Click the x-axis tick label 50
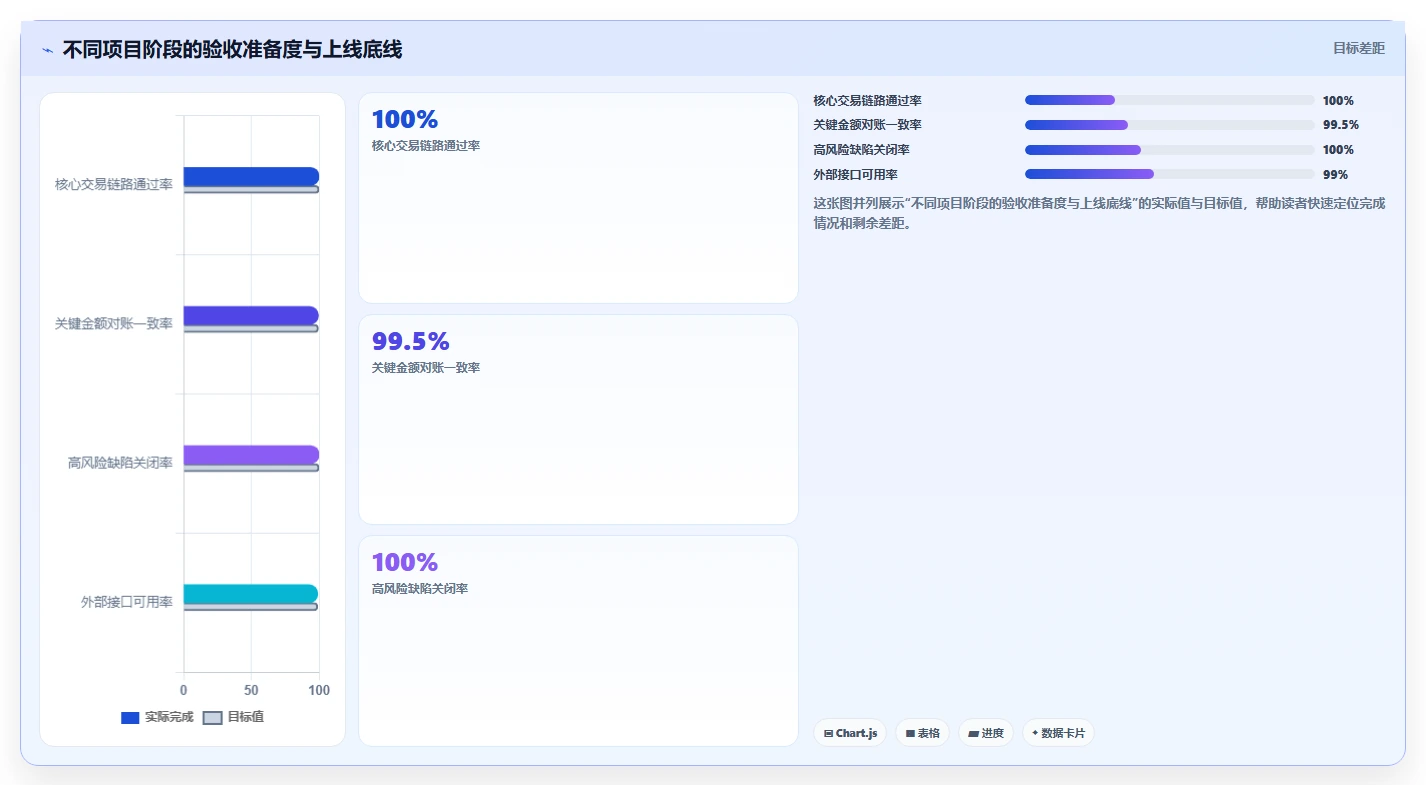The height and width of the screenshot is (785, 1426). pyautogui.click(x=251, y=690)
